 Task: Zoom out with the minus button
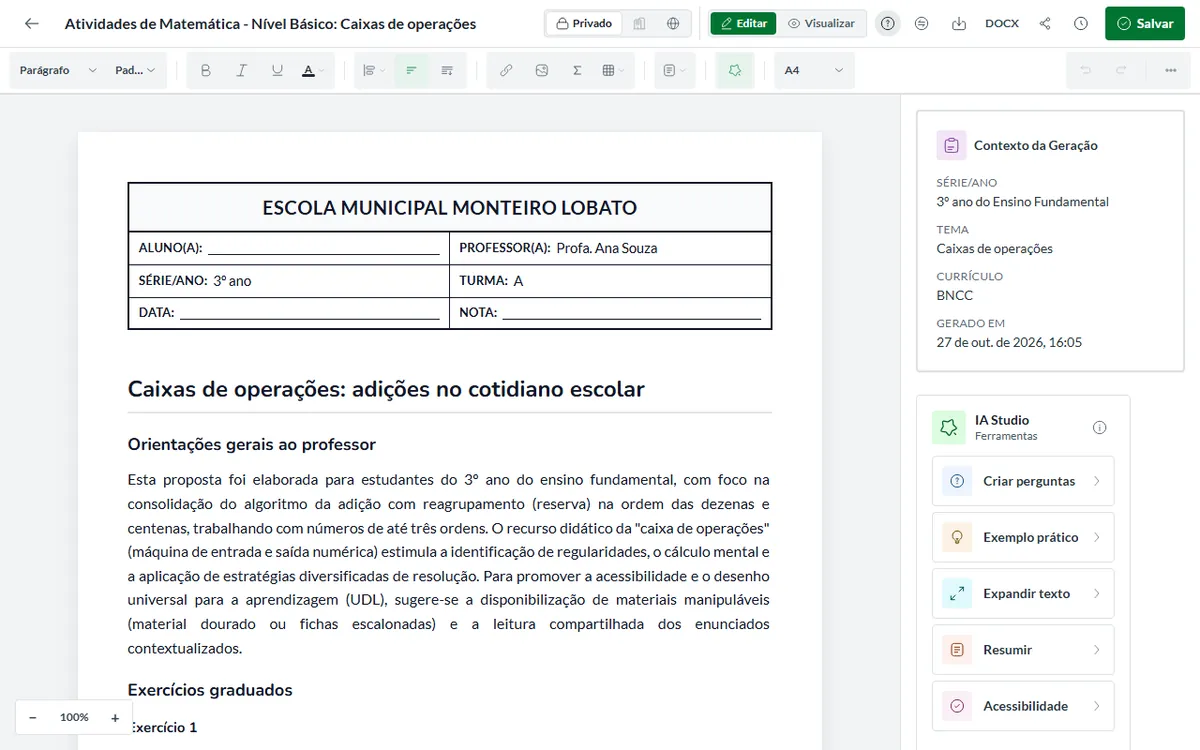[33, 717]
